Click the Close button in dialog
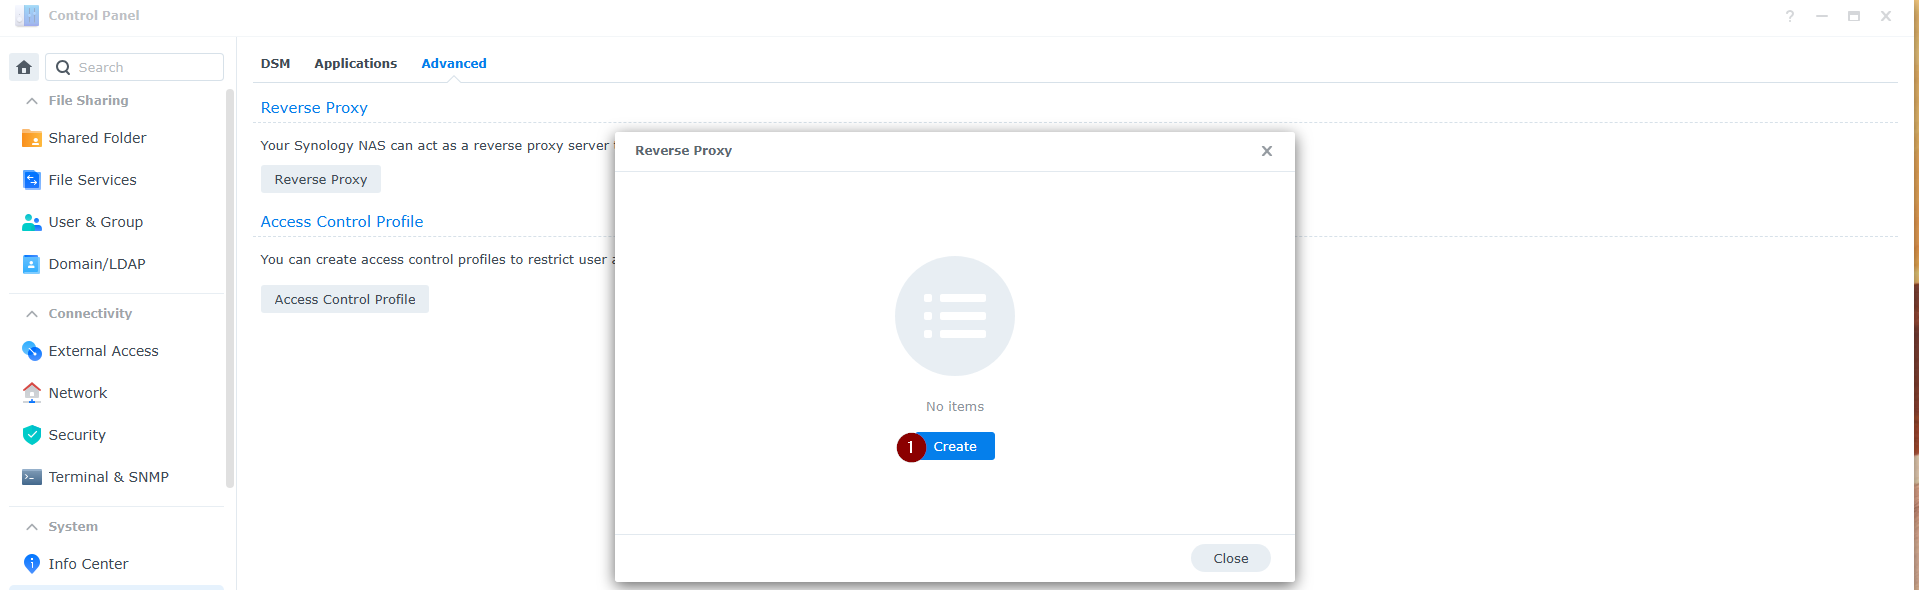This screenshot has width=1919, height=590. click(1230, 558)
